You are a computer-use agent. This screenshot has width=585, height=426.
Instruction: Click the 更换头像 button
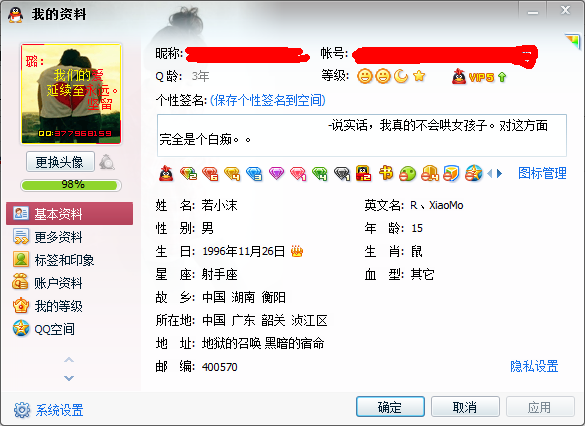pos(60,162)
